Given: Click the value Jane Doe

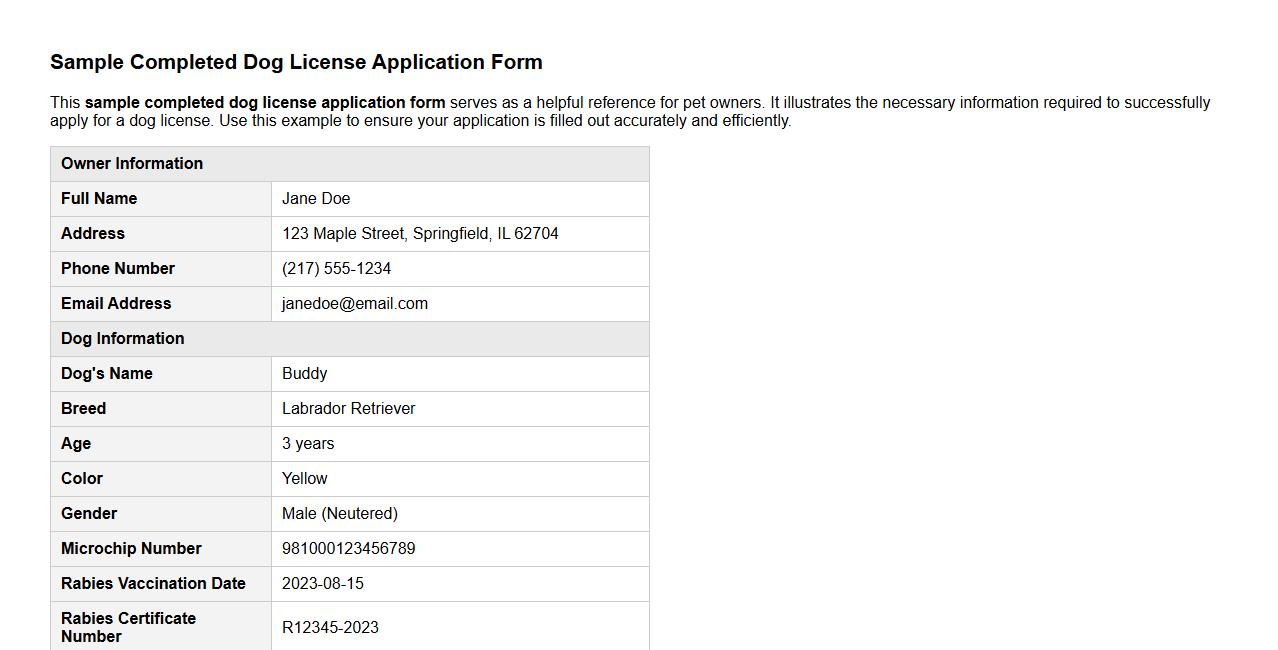Looking at the screenshot, I should click(316, 198).
